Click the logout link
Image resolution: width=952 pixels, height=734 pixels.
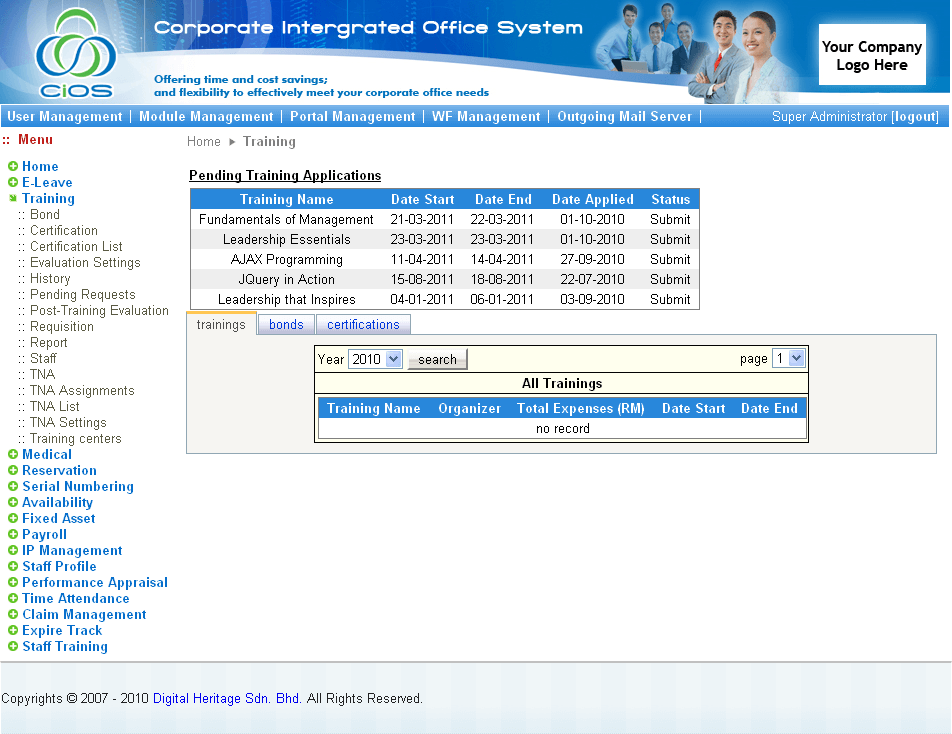(x=915, y=117)
